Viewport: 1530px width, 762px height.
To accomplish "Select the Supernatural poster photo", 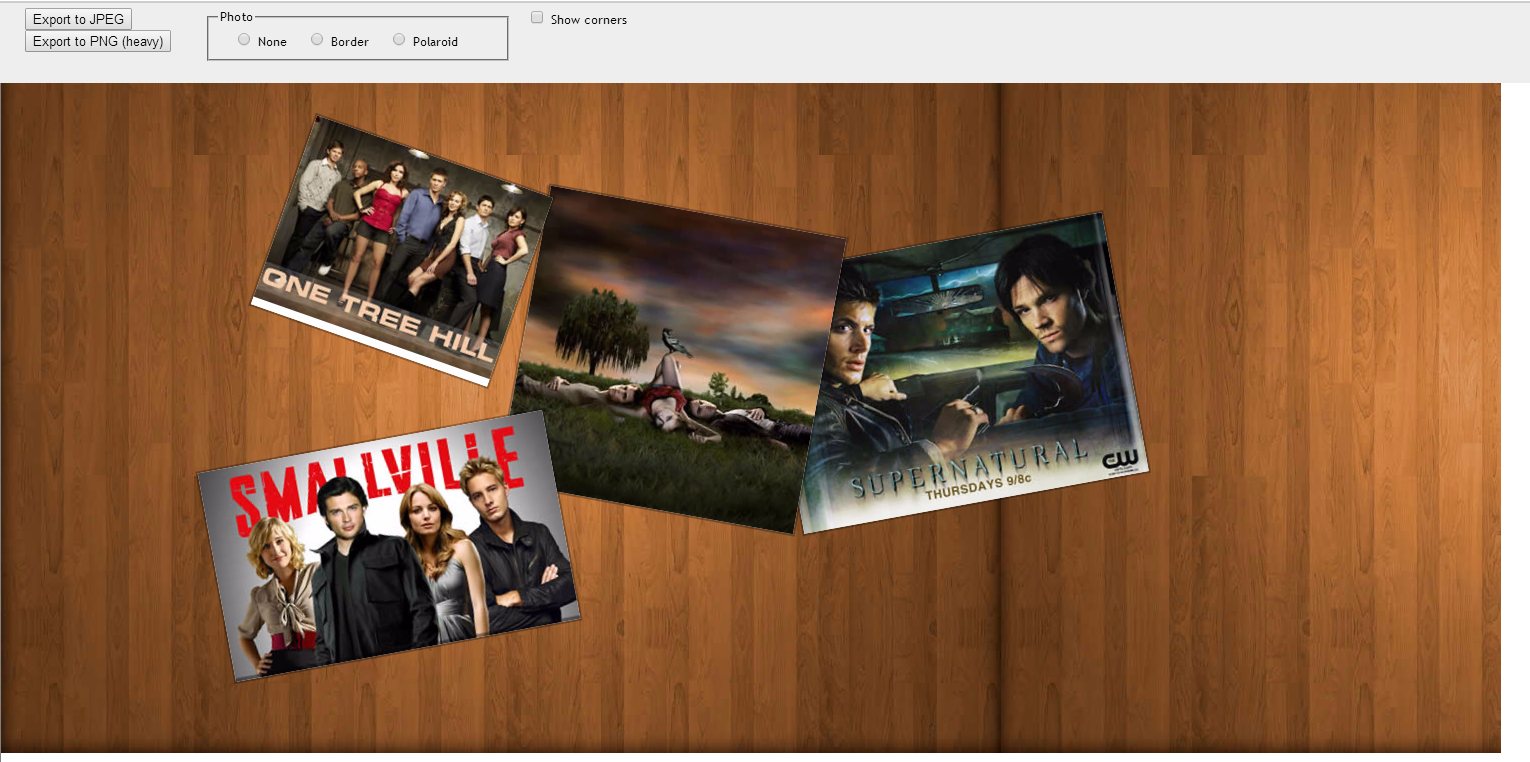I will [973, 373].
